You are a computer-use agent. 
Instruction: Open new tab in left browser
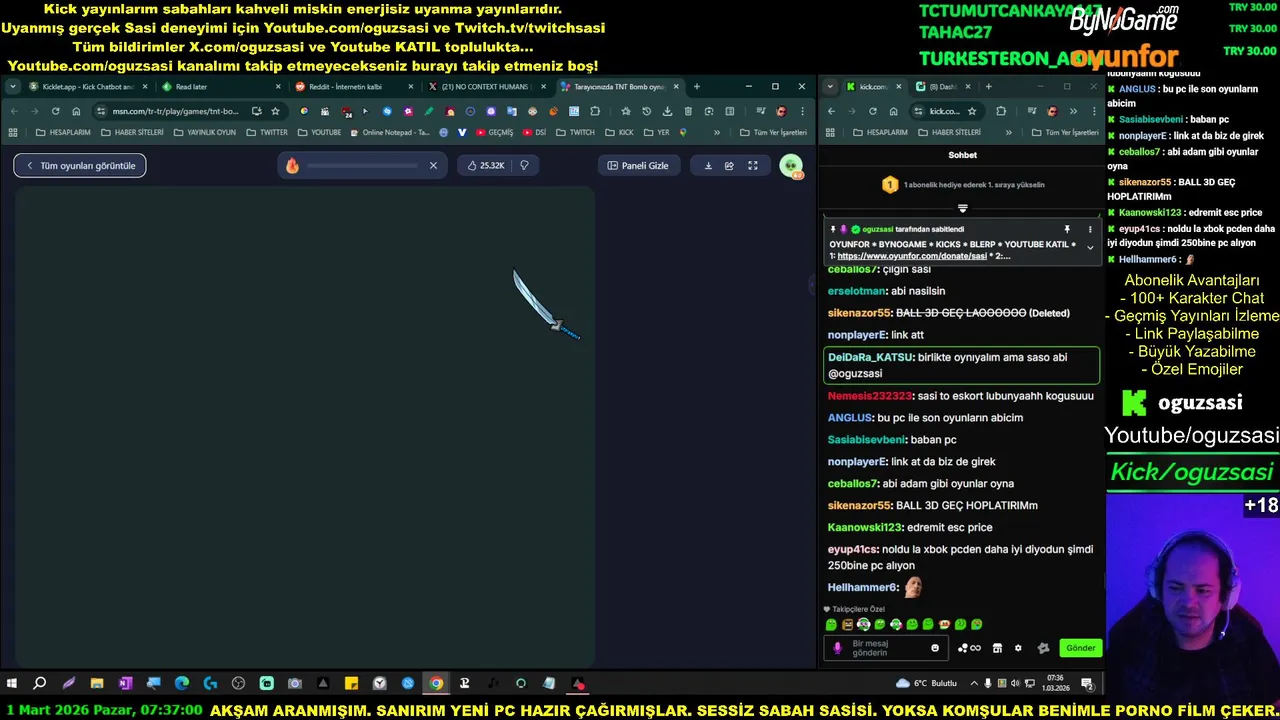697,87
